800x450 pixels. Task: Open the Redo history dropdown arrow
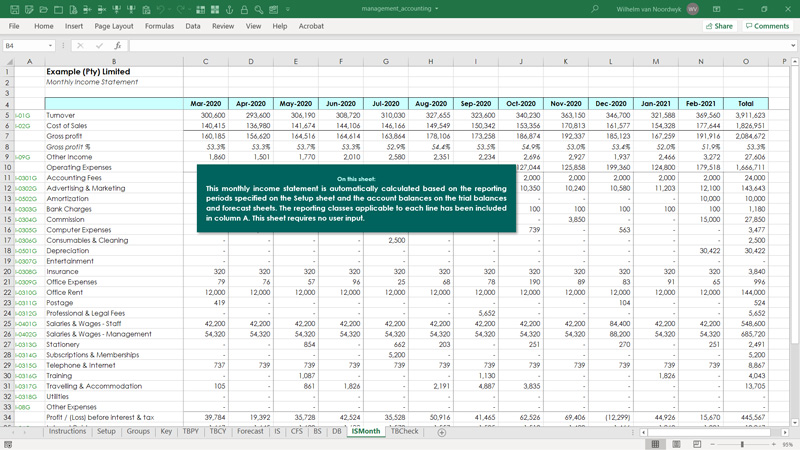[x=189, y=9]
